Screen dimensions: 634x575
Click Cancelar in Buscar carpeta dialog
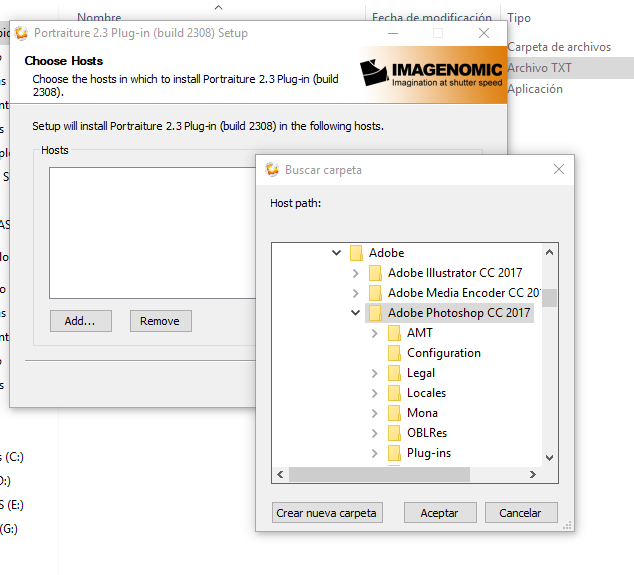(521, 513)
